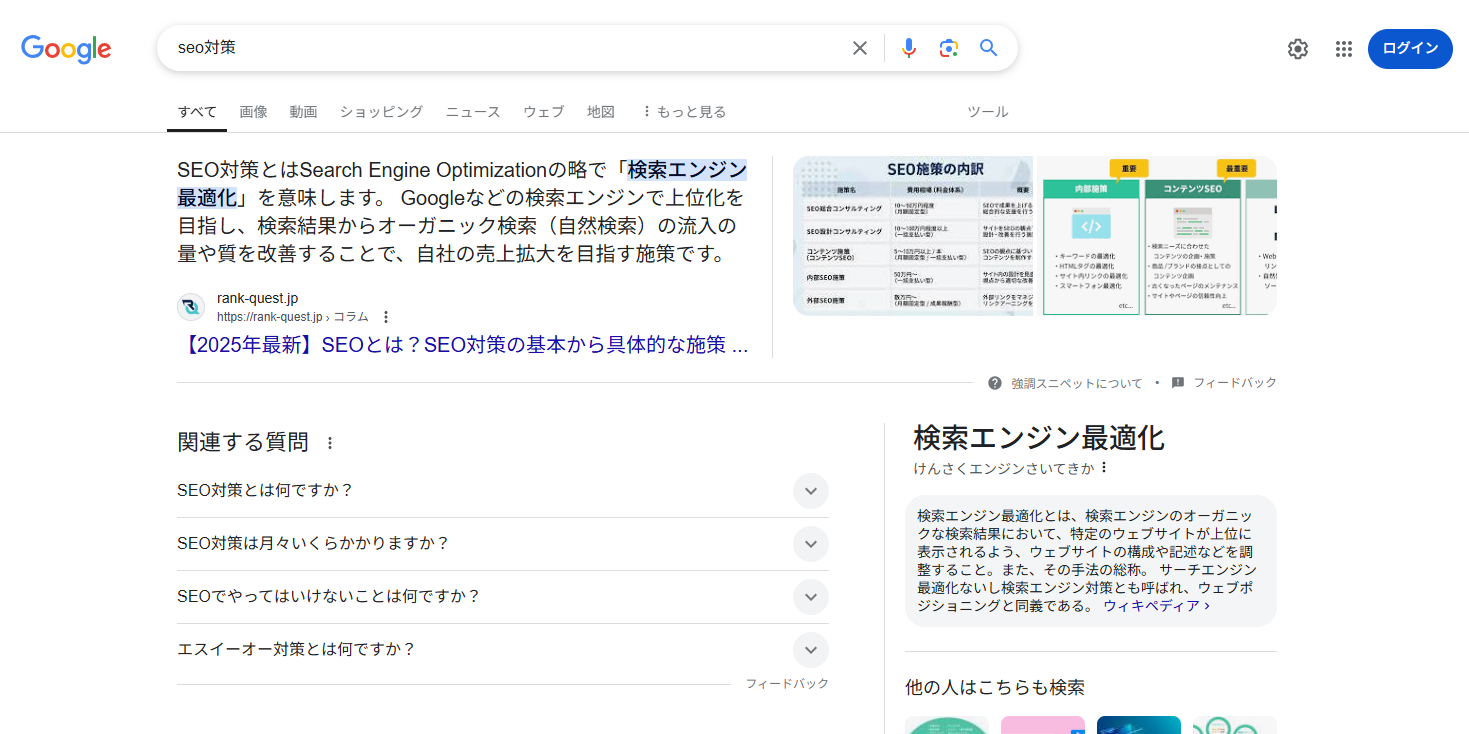Click the 強調スニペットについて help icon
This screenshot has height=734, width=1469.
click(x=994, y=383)
